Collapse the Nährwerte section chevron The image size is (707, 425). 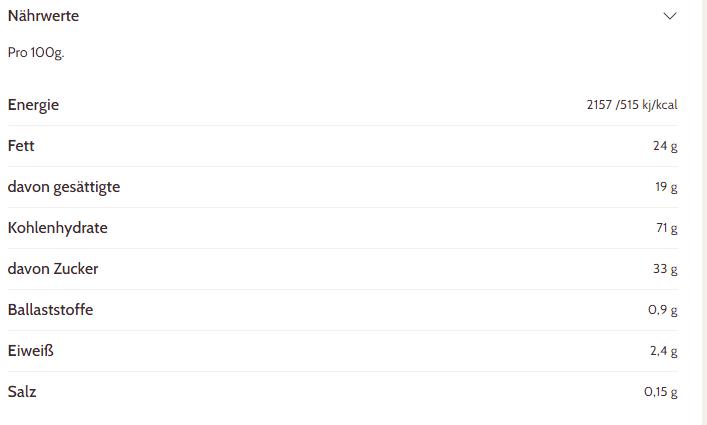(670, 16)
